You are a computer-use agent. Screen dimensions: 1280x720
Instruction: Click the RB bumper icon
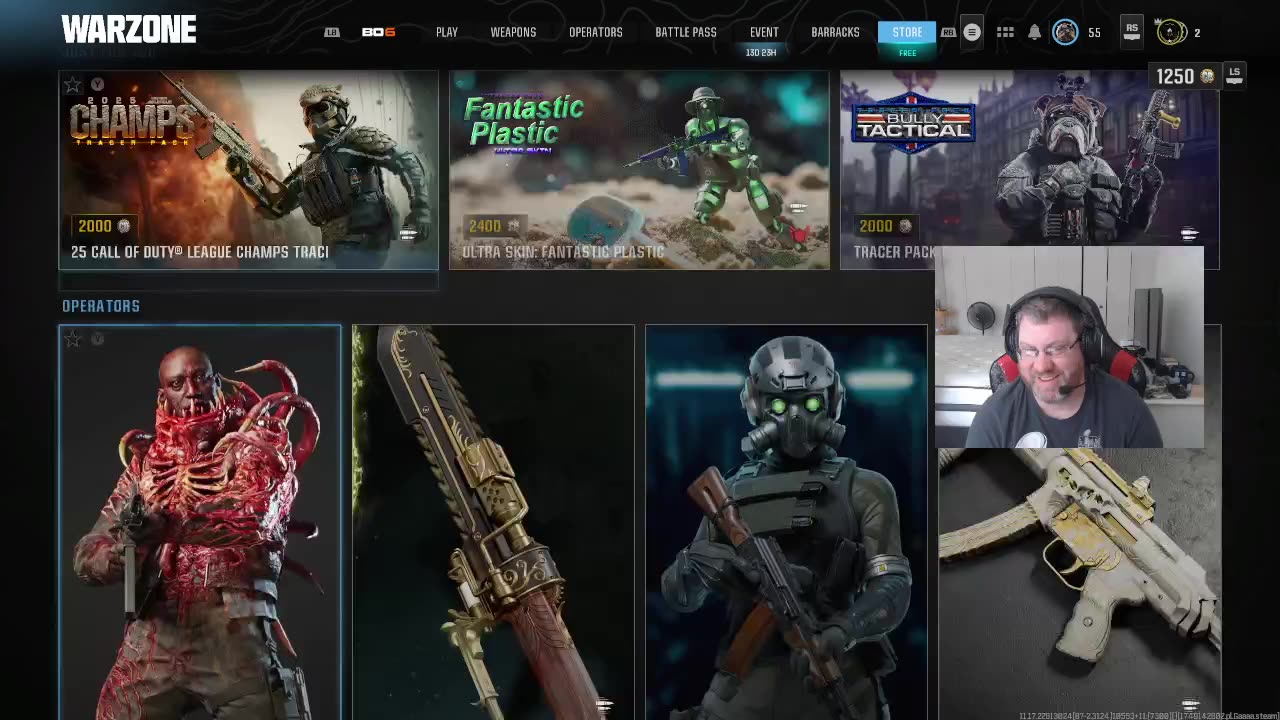(x=948, y=32)
